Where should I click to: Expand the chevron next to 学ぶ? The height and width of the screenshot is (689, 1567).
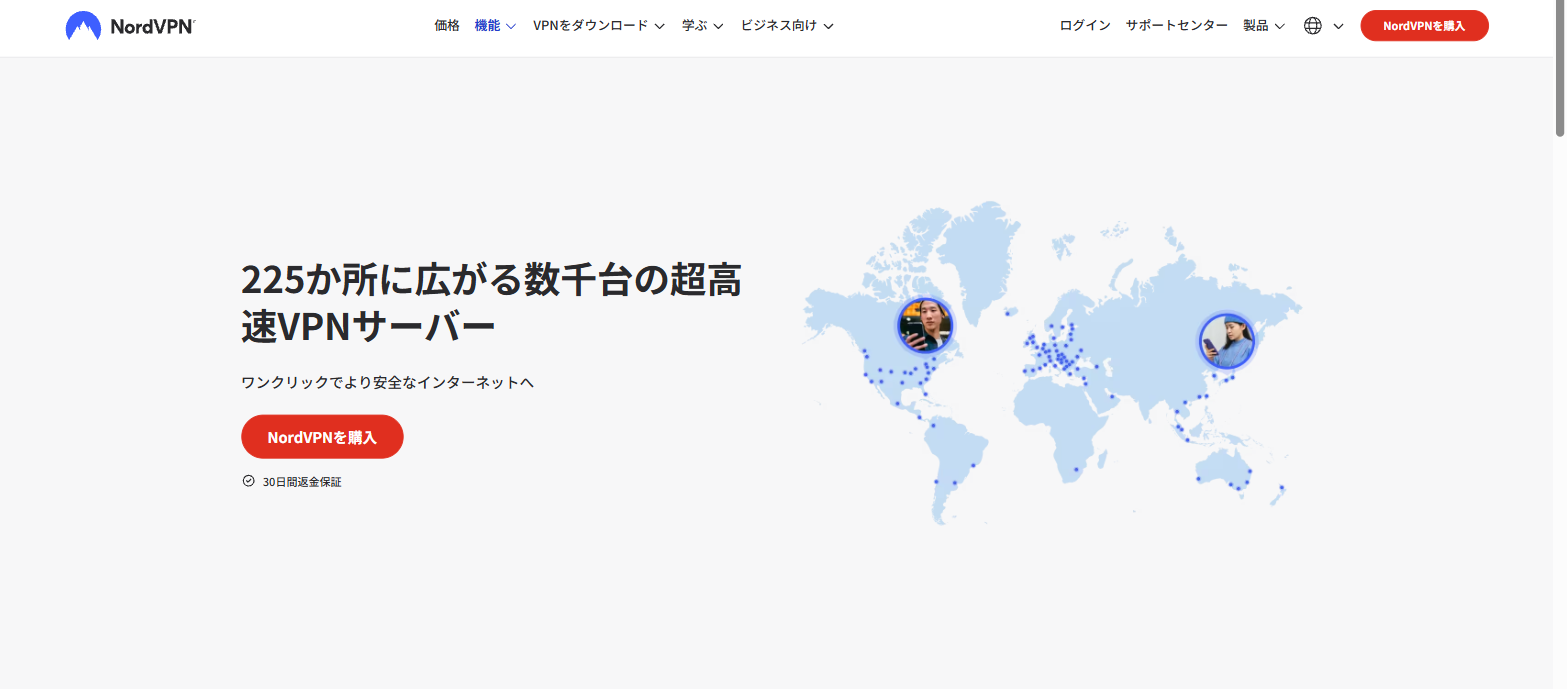coord(718,27)
